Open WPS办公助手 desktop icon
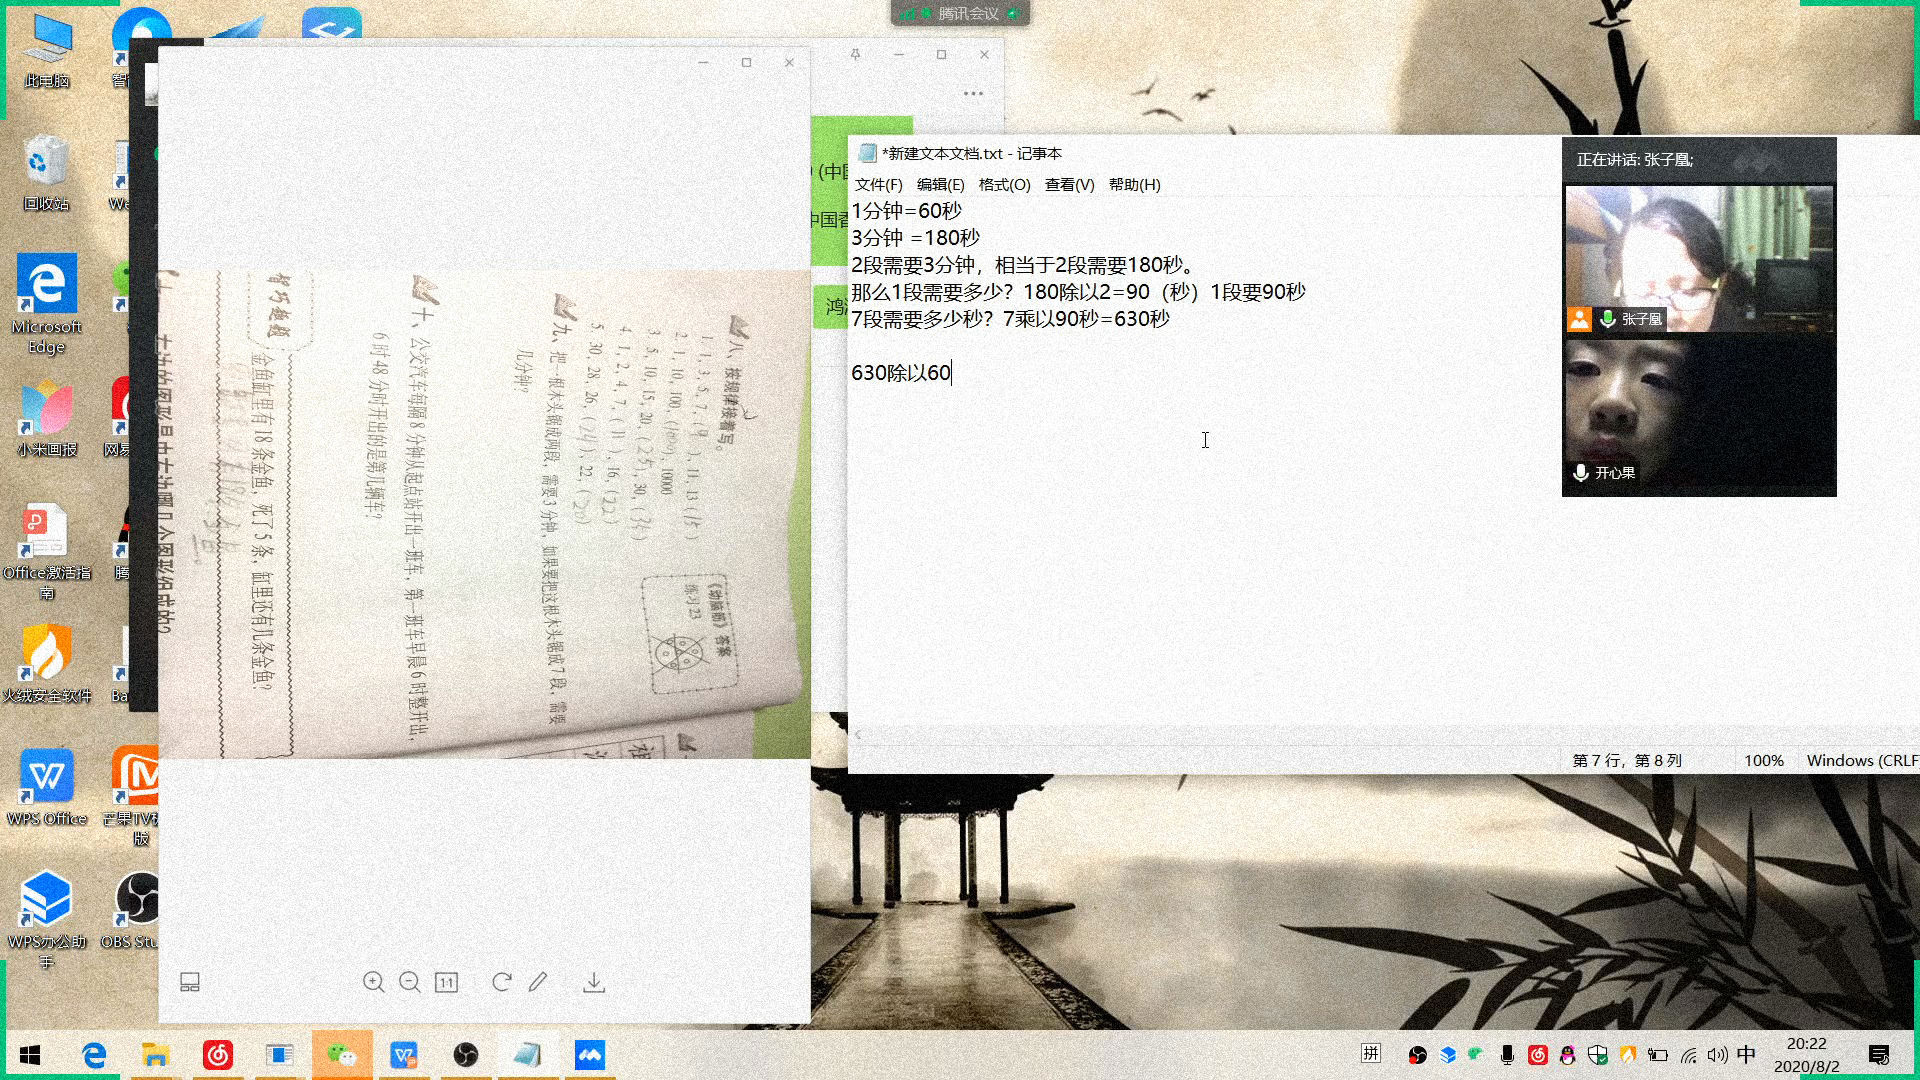Viewport: 1920px width, 1080px height. coord(47,918)
